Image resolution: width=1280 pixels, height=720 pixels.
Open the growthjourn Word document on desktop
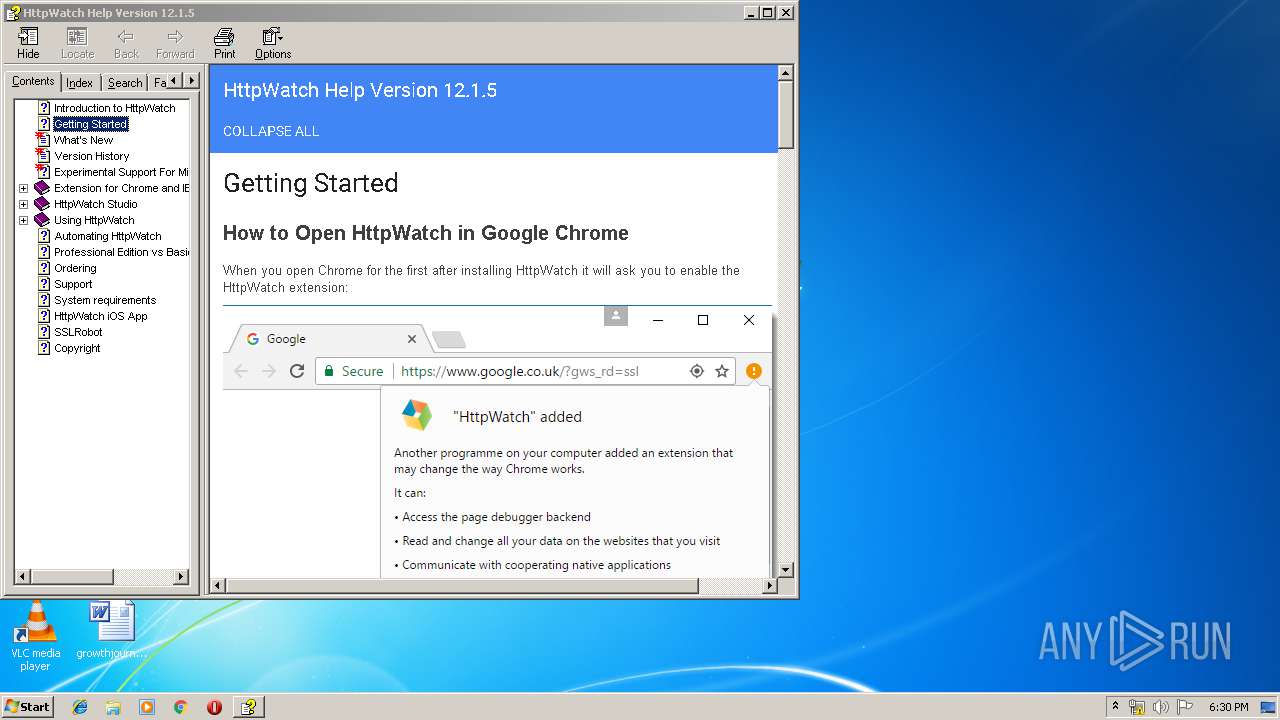(x=111, y=630)
